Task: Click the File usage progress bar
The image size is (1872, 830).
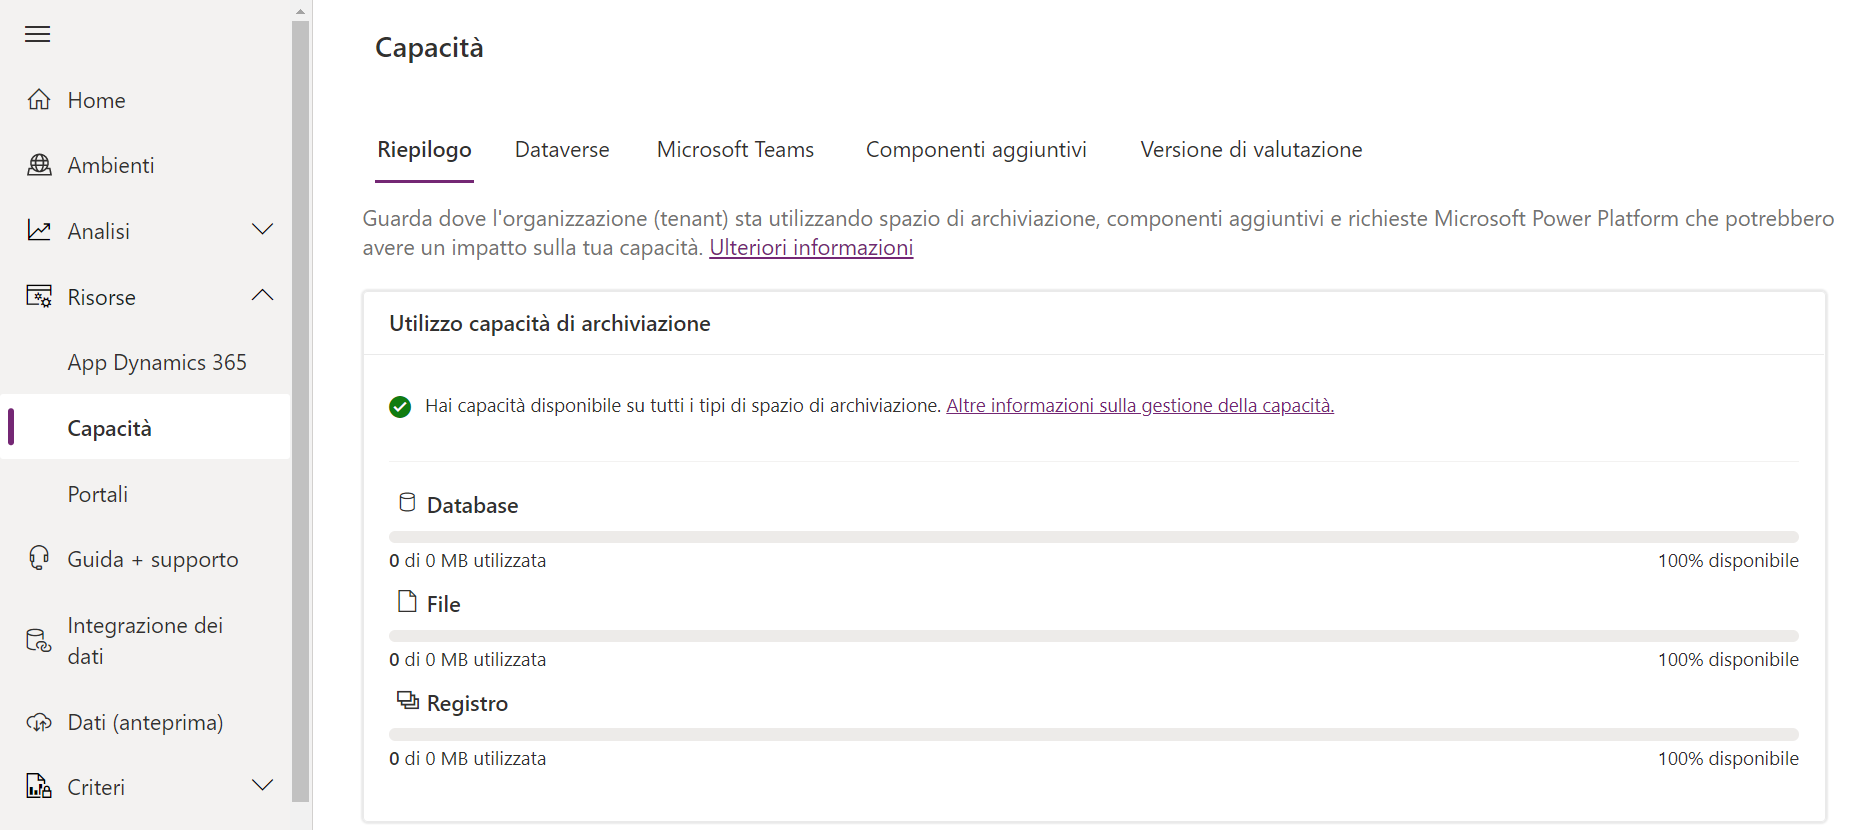Action: (1093, 636)
